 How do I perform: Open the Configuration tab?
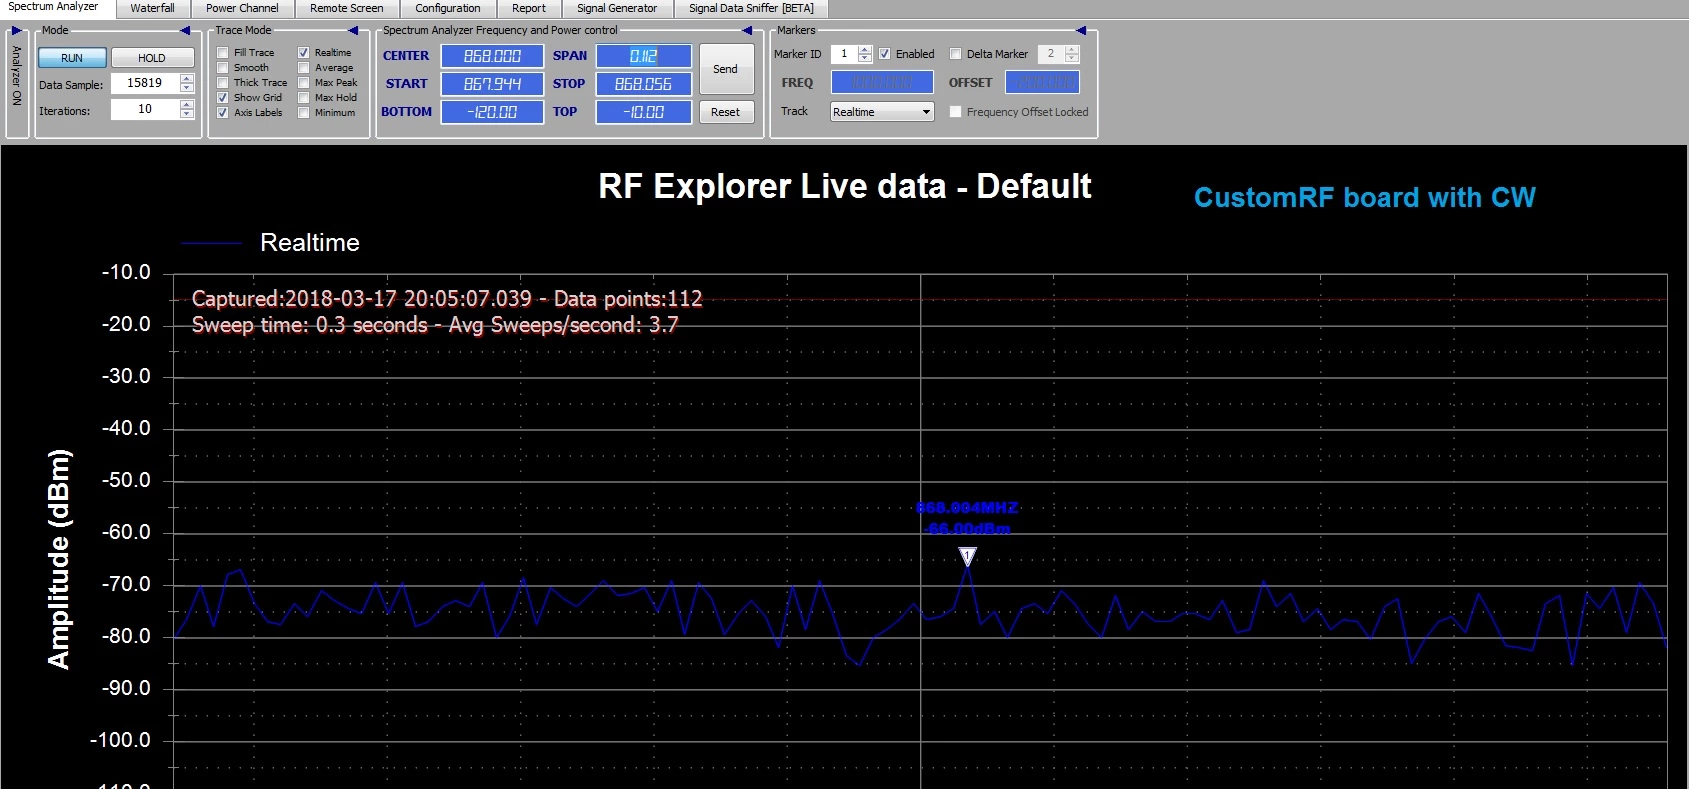coord(447,9)
